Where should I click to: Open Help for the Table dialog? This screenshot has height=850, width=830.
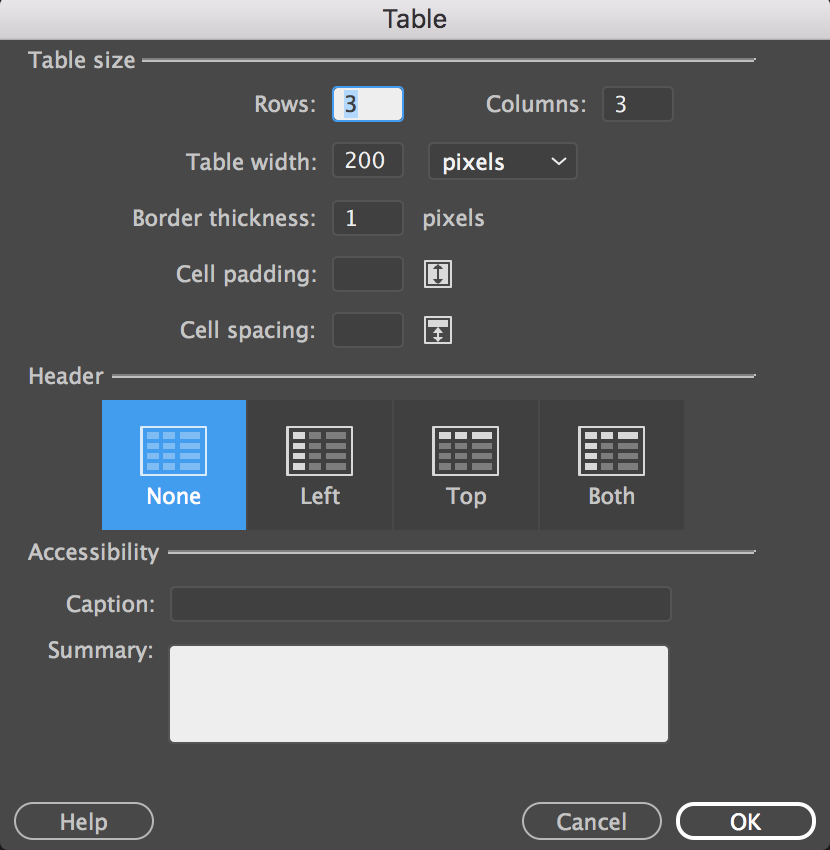(83, 821)
